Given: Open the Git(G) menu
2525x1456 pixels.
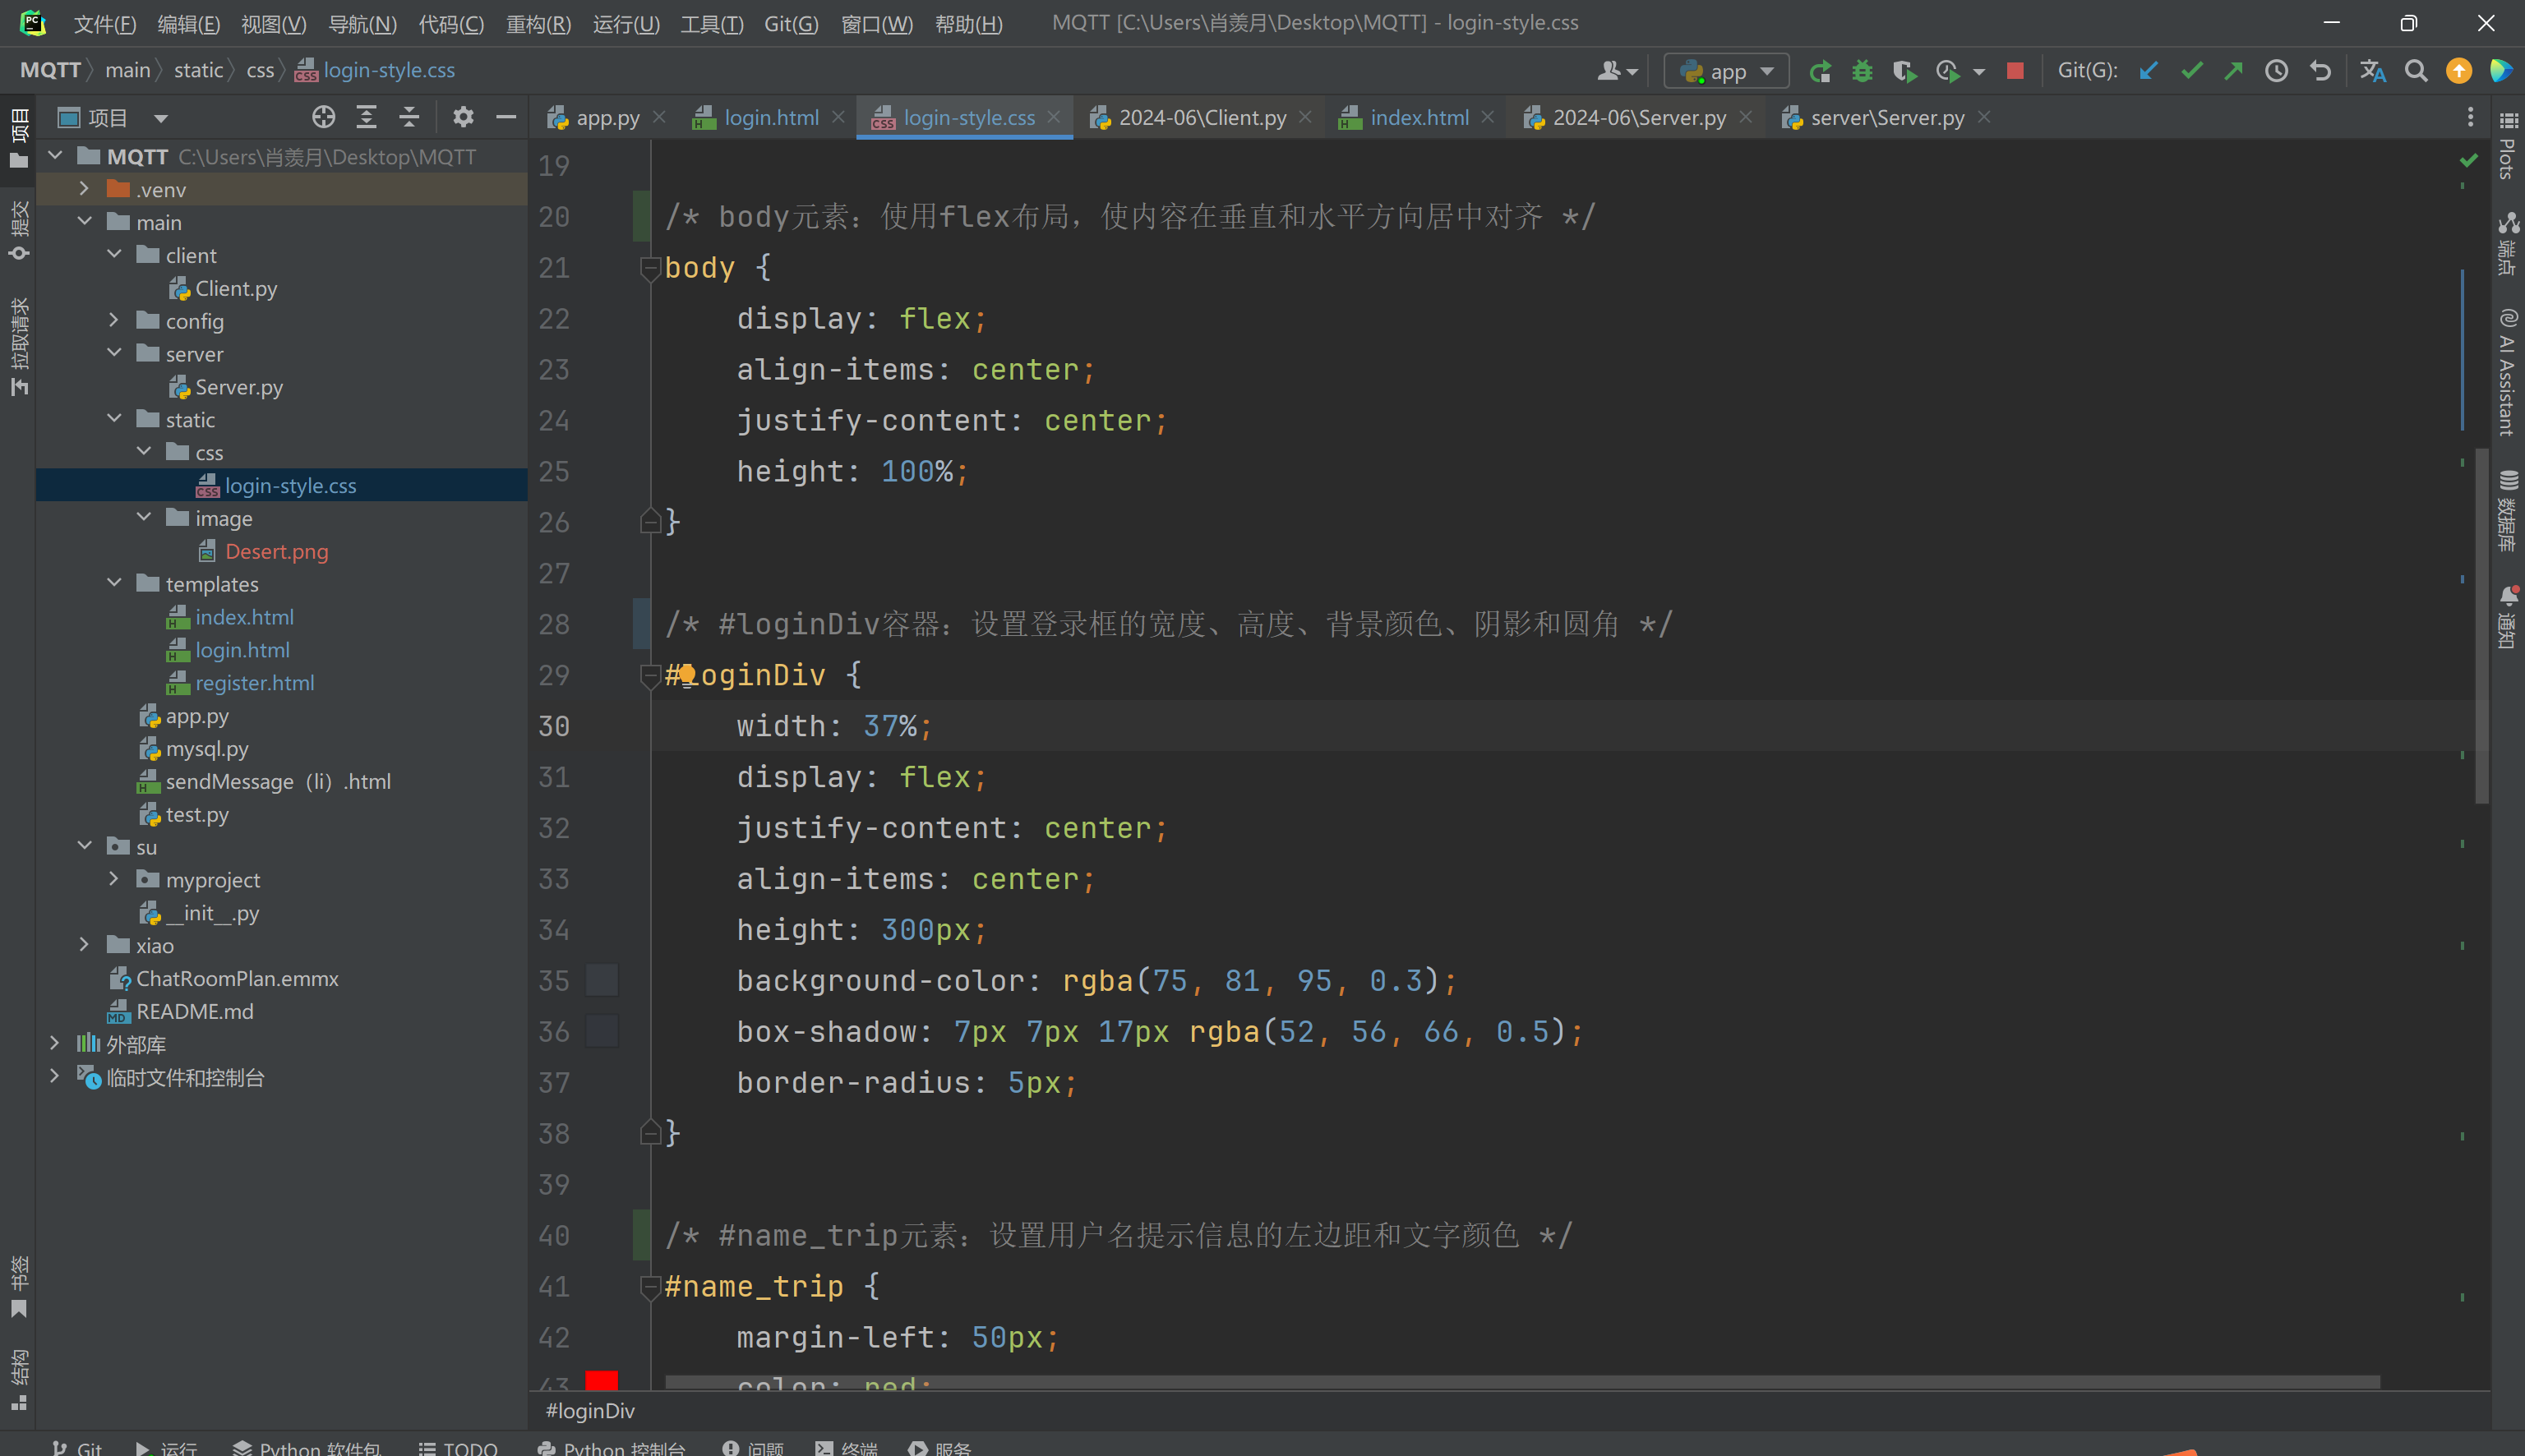Looking at the screenshot, I should coord(791,23).
